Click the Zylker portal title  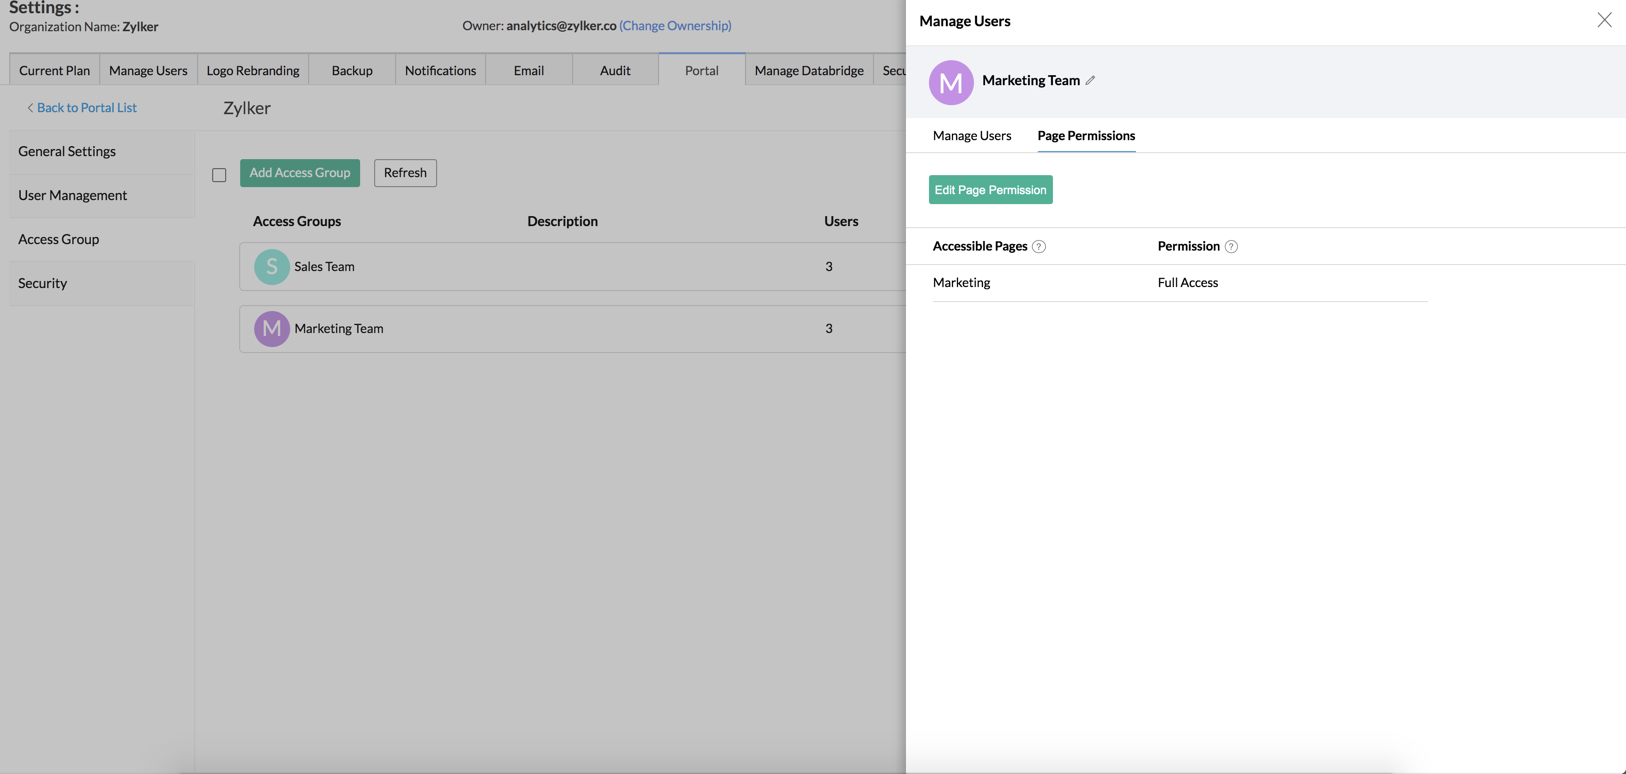(247, 108)
